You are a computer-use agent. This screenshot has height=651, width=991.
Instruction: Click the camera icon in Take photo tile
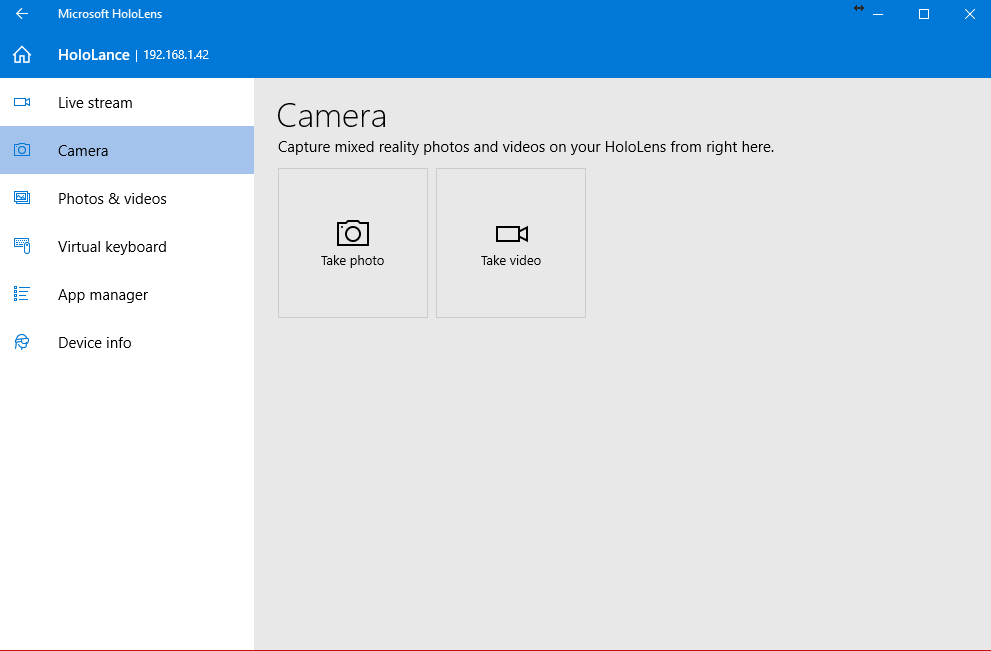click(x=353, y=233)
